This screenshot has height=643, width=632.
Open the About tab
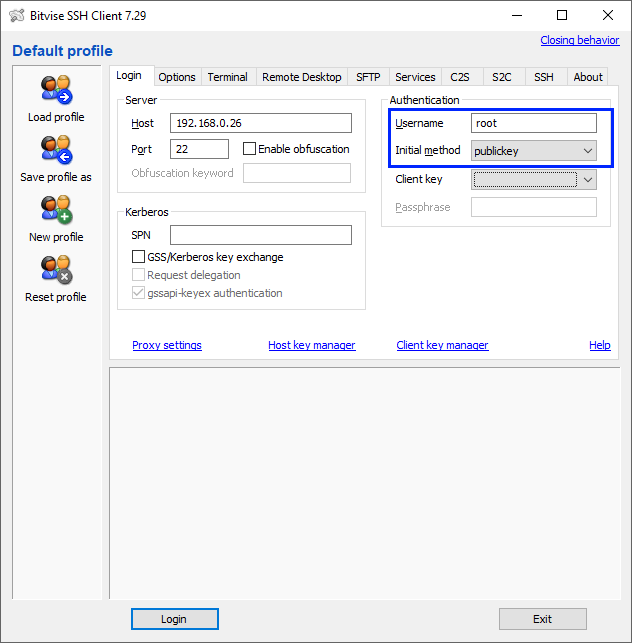pyautogui.click(x=588, y=77)
